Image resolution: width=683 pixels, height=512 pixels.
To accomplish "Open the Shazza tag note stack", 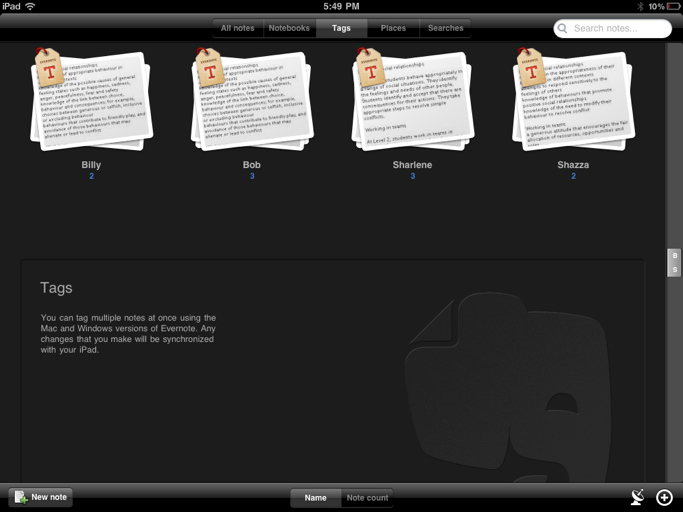I will pos(573,99).
